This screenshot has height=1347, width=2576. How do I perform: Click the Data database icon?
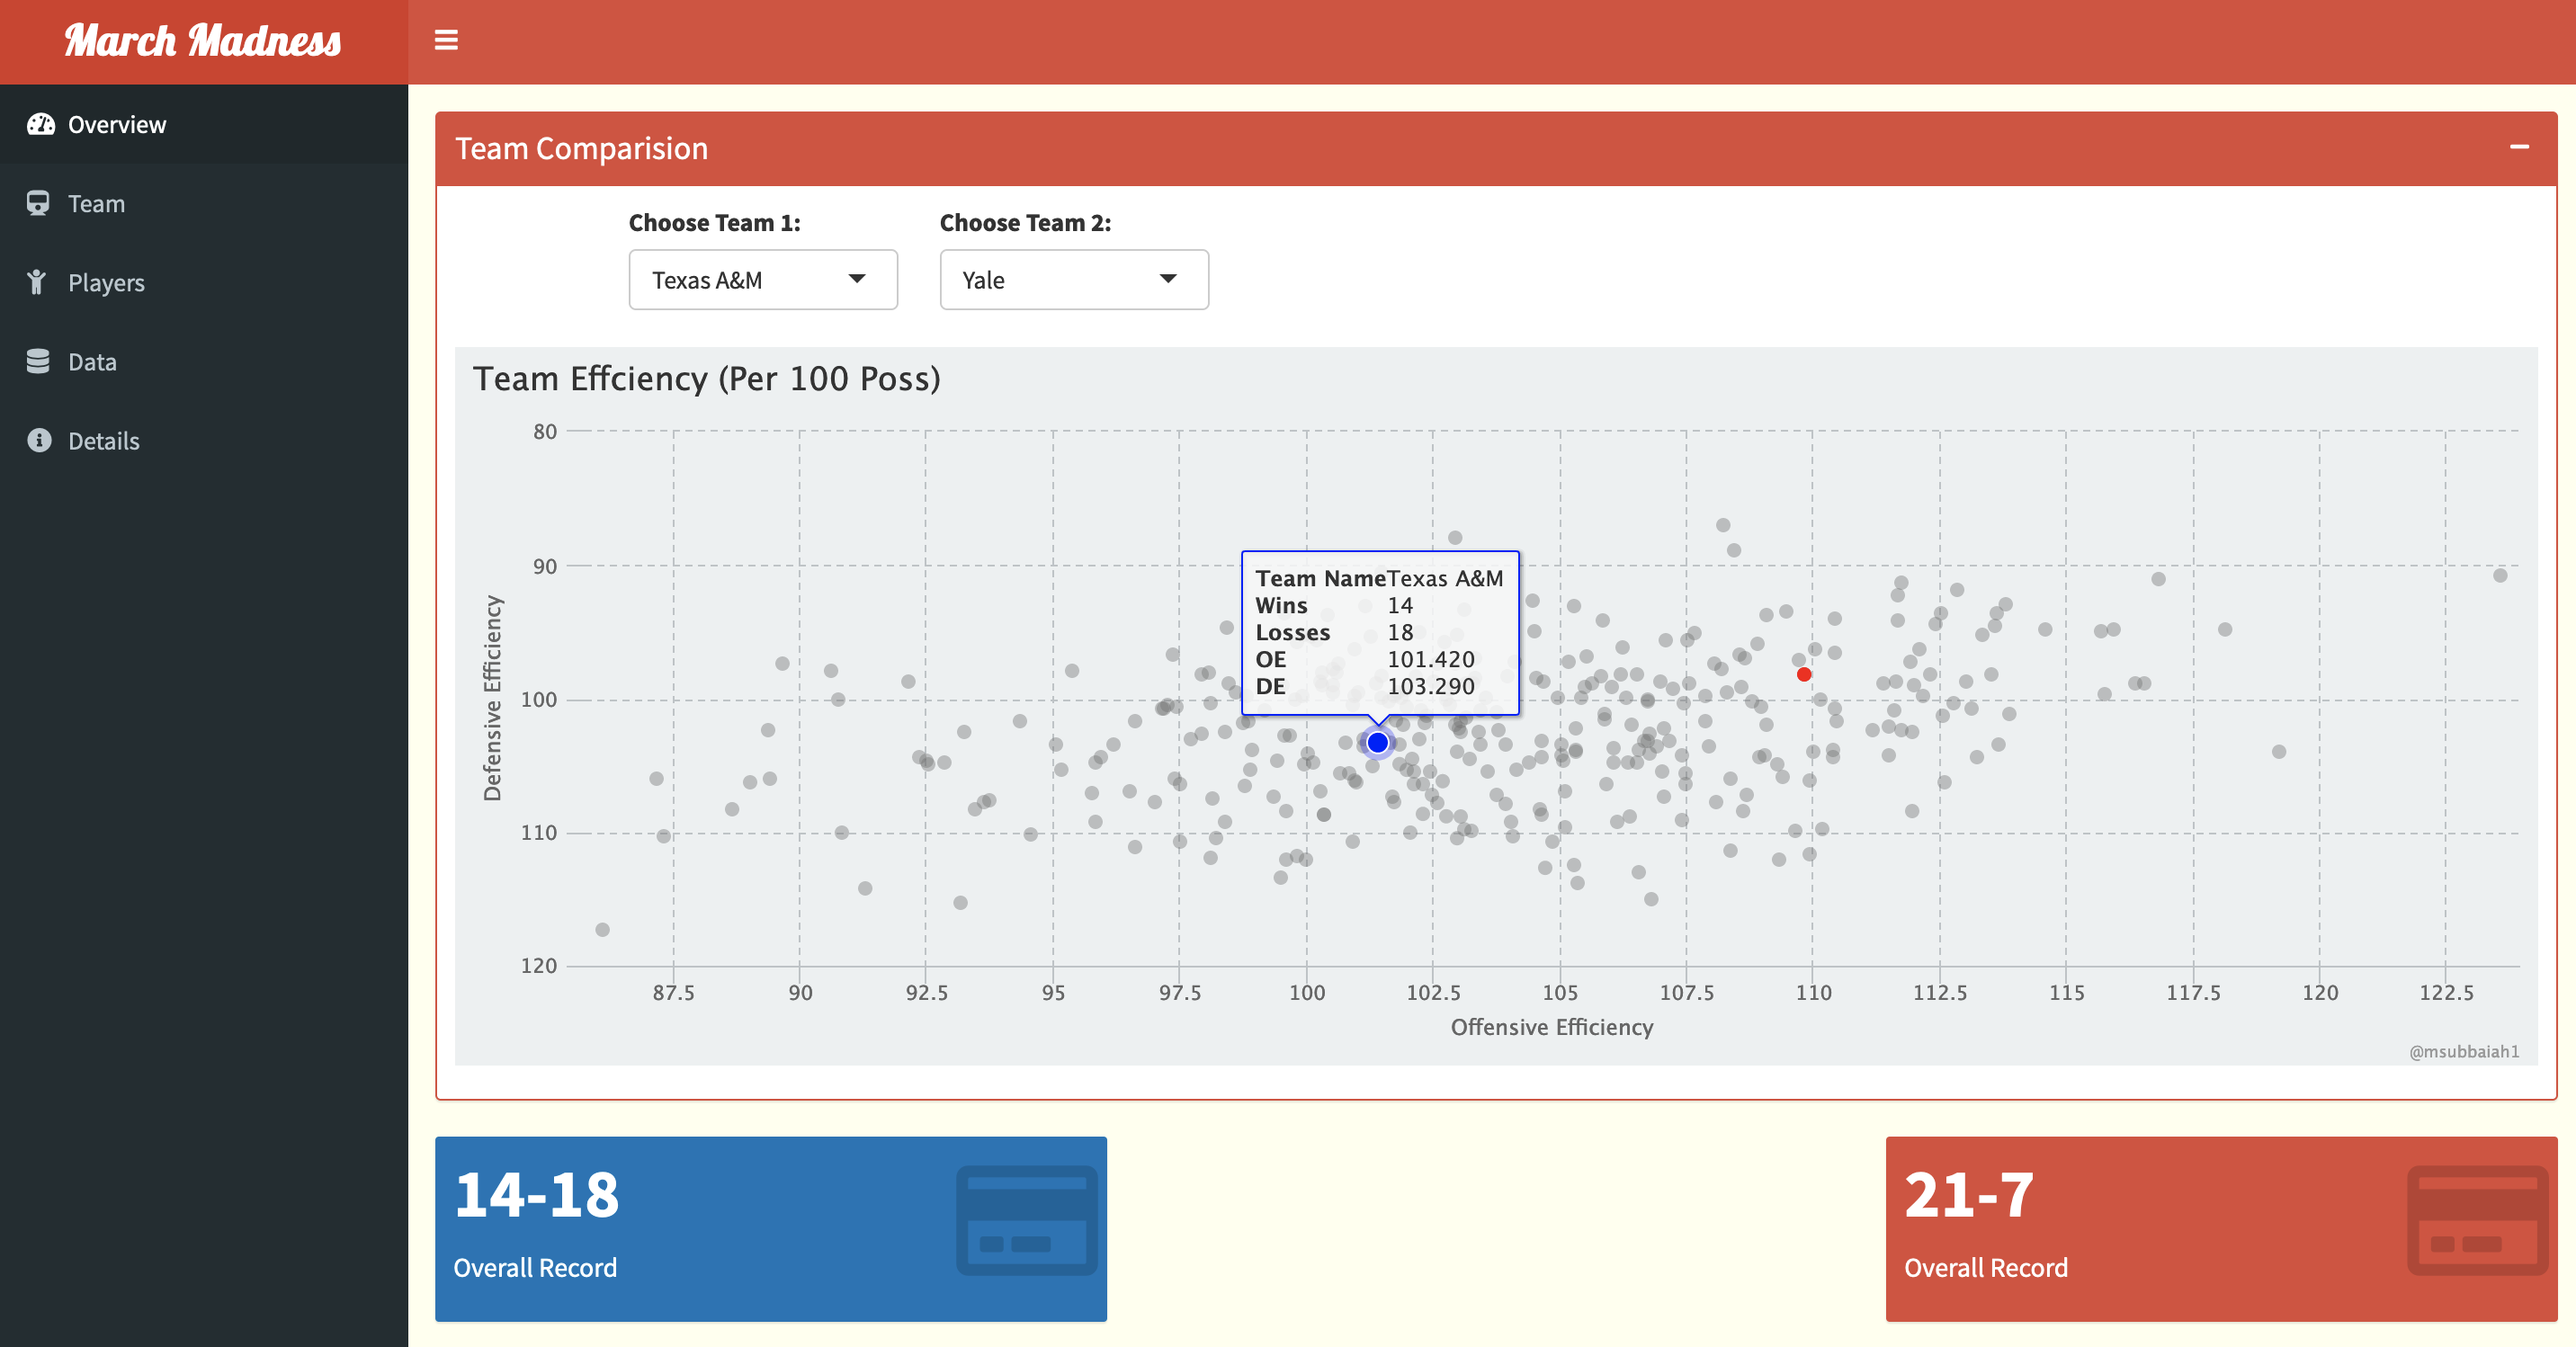[x=38, y=361]
